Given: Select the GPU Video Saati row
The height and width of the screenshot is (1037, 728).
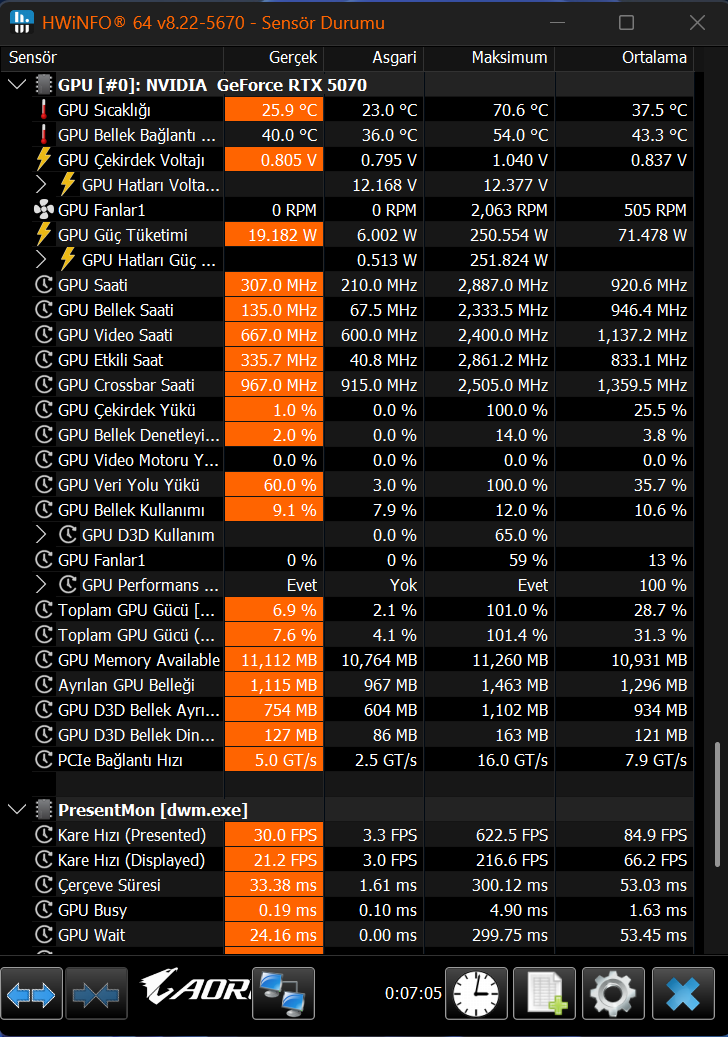Looking at the screenshot, I should coord(362,335).
